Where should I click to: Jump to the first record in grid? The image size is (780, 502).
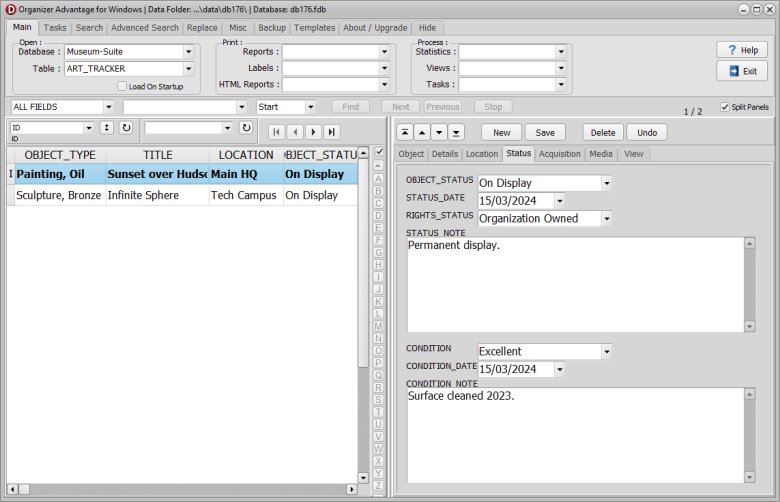[277, 132]
